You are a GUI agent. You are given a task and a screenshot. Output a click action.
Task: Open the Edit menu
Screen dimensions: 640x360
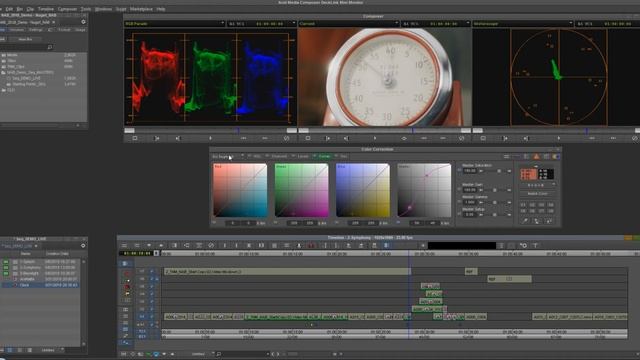tap(9, 9)
